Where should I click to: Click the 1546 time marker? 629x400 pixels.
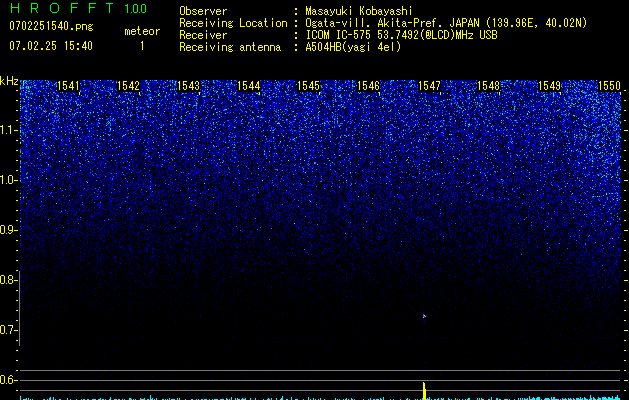pyautogui.click(x=369, y=86)
